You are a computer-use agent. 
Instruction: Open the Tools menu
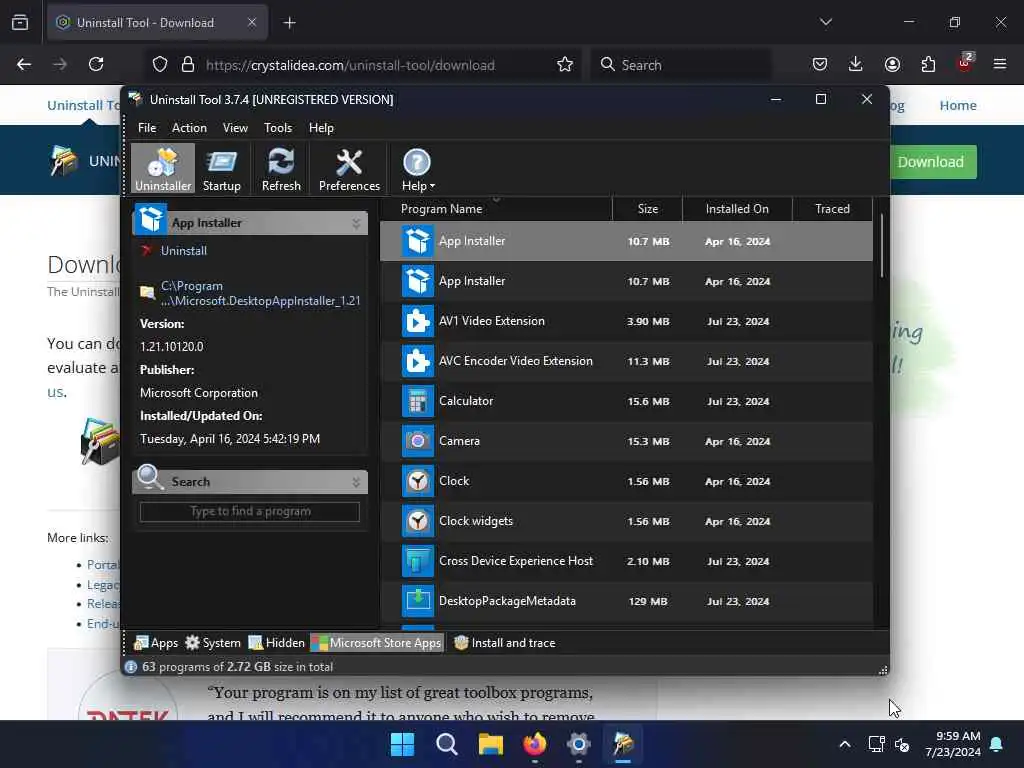278,128
